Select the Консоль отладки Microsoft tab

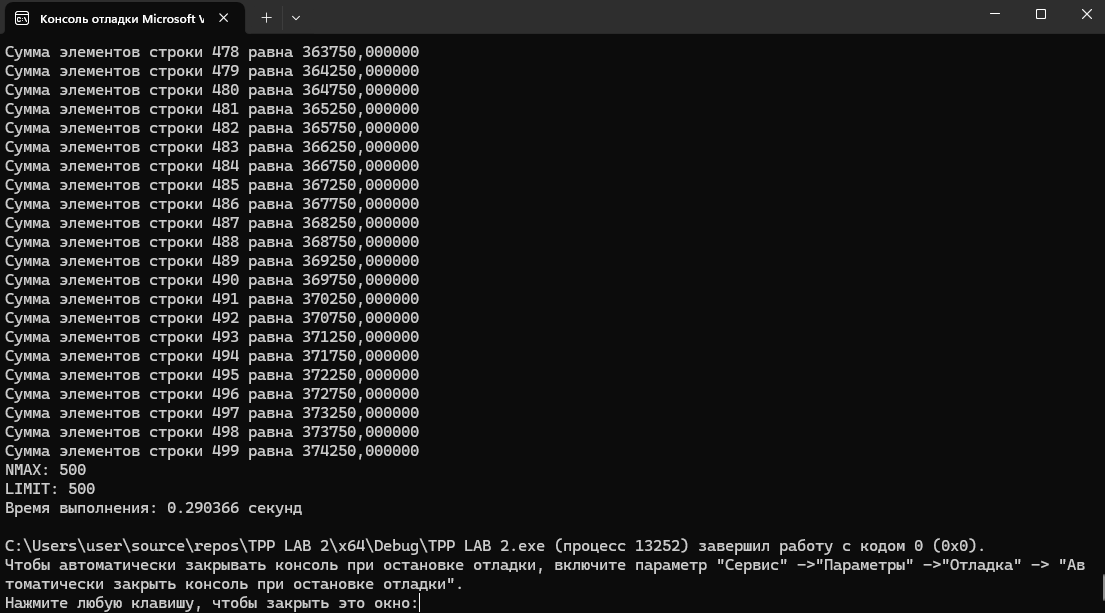125,18
